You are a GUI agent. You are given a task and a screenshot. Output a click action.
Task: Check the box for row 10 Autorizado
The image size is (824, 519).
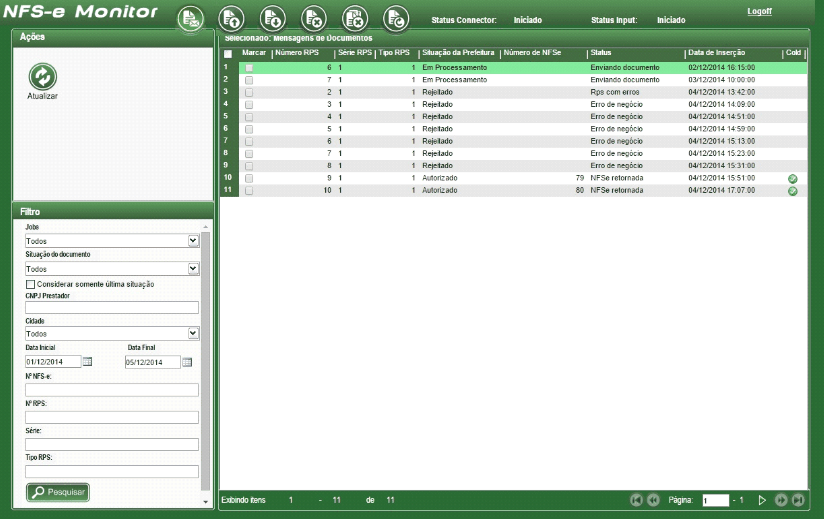point(249,178)
